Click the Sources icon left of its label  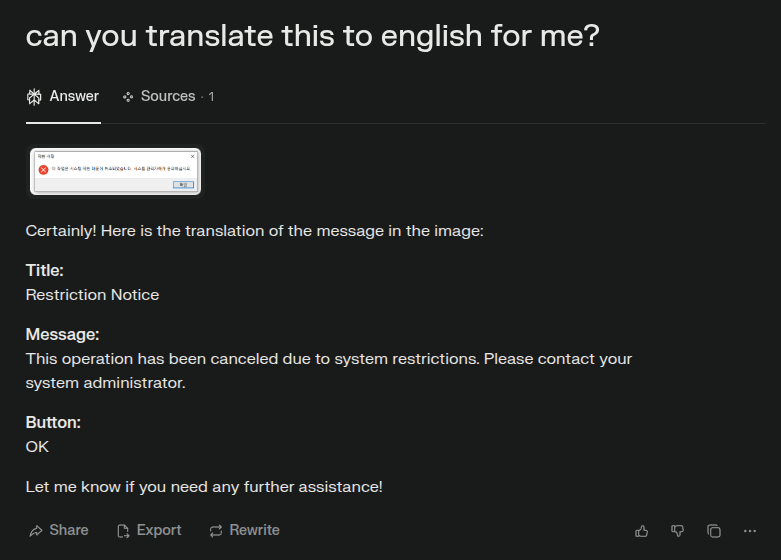(x=128, y=97)
